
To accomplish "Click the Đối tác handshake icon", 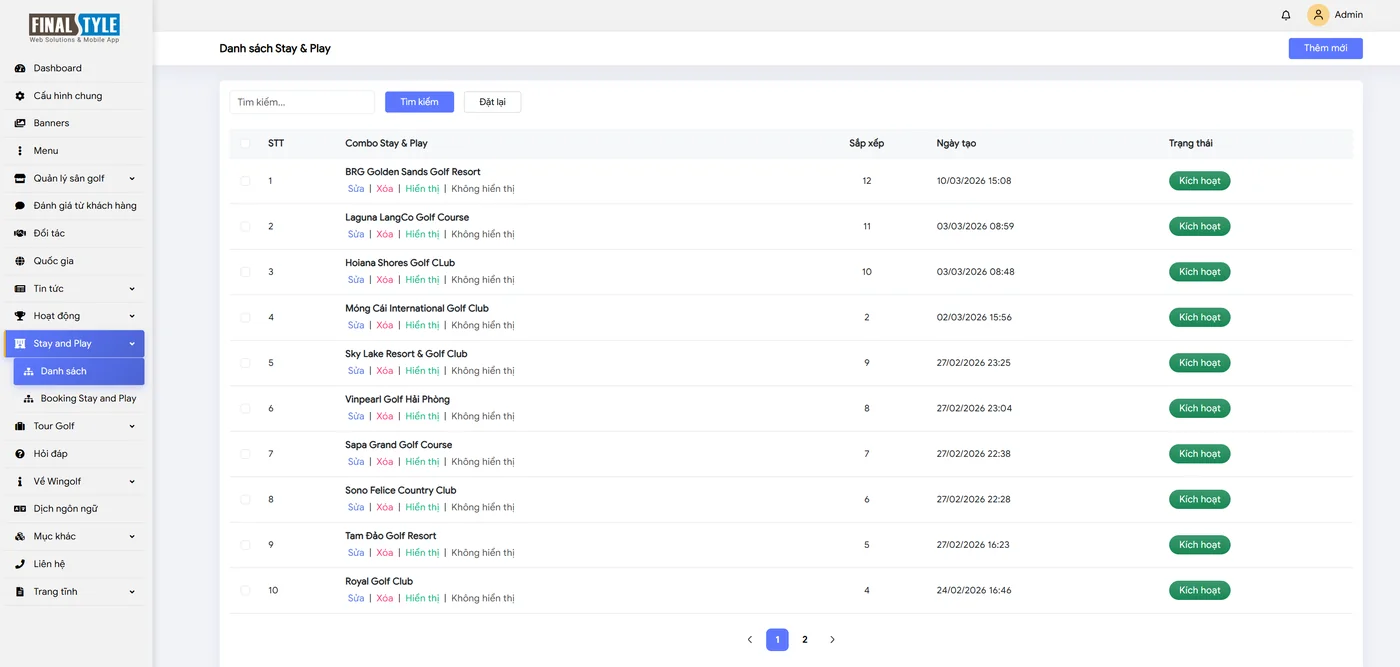I will [x=20, y=233].
